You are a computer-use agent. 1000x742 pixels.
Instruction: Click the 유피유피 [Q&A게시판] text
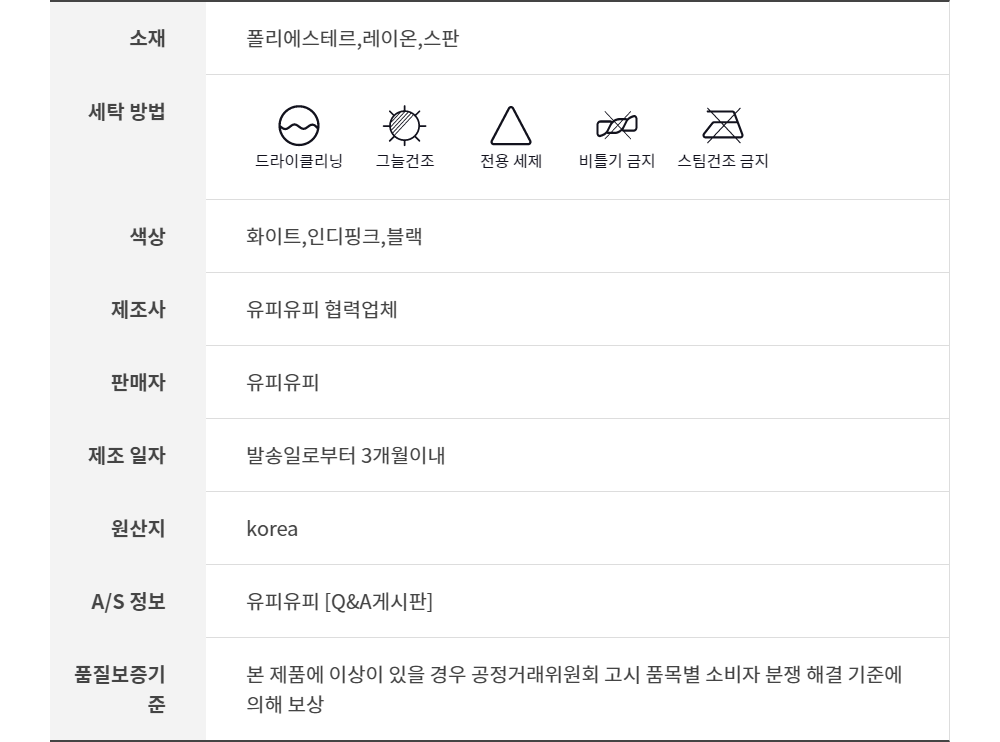[340, 602]
